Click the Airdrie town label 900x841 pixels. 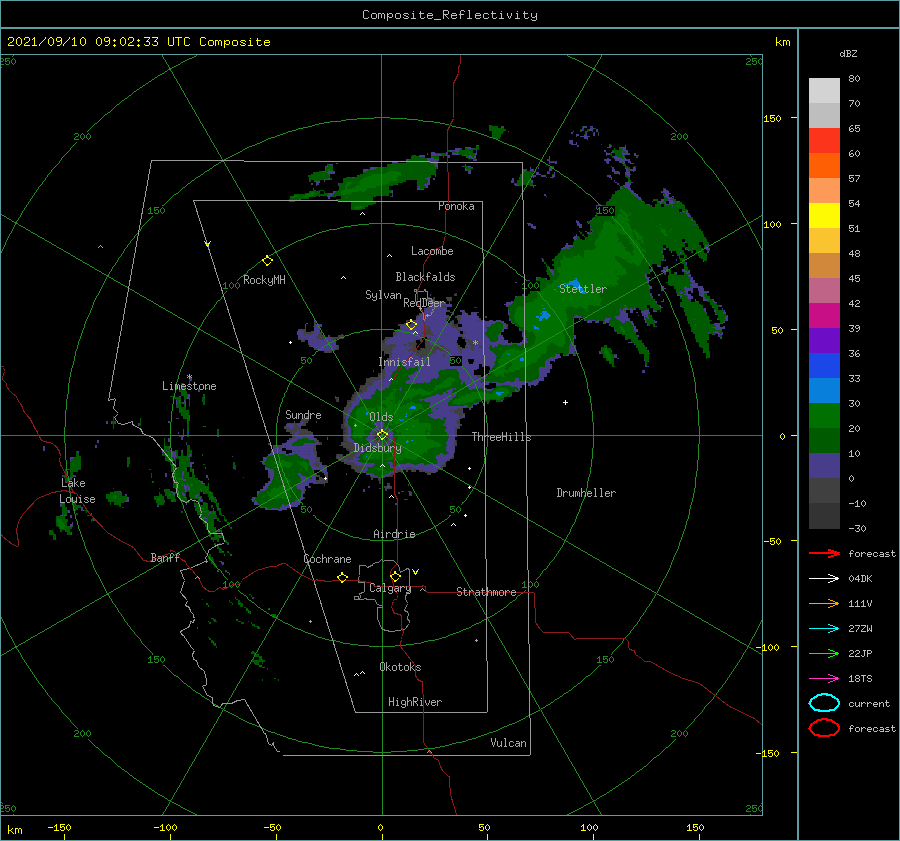[x=394, y=534]
